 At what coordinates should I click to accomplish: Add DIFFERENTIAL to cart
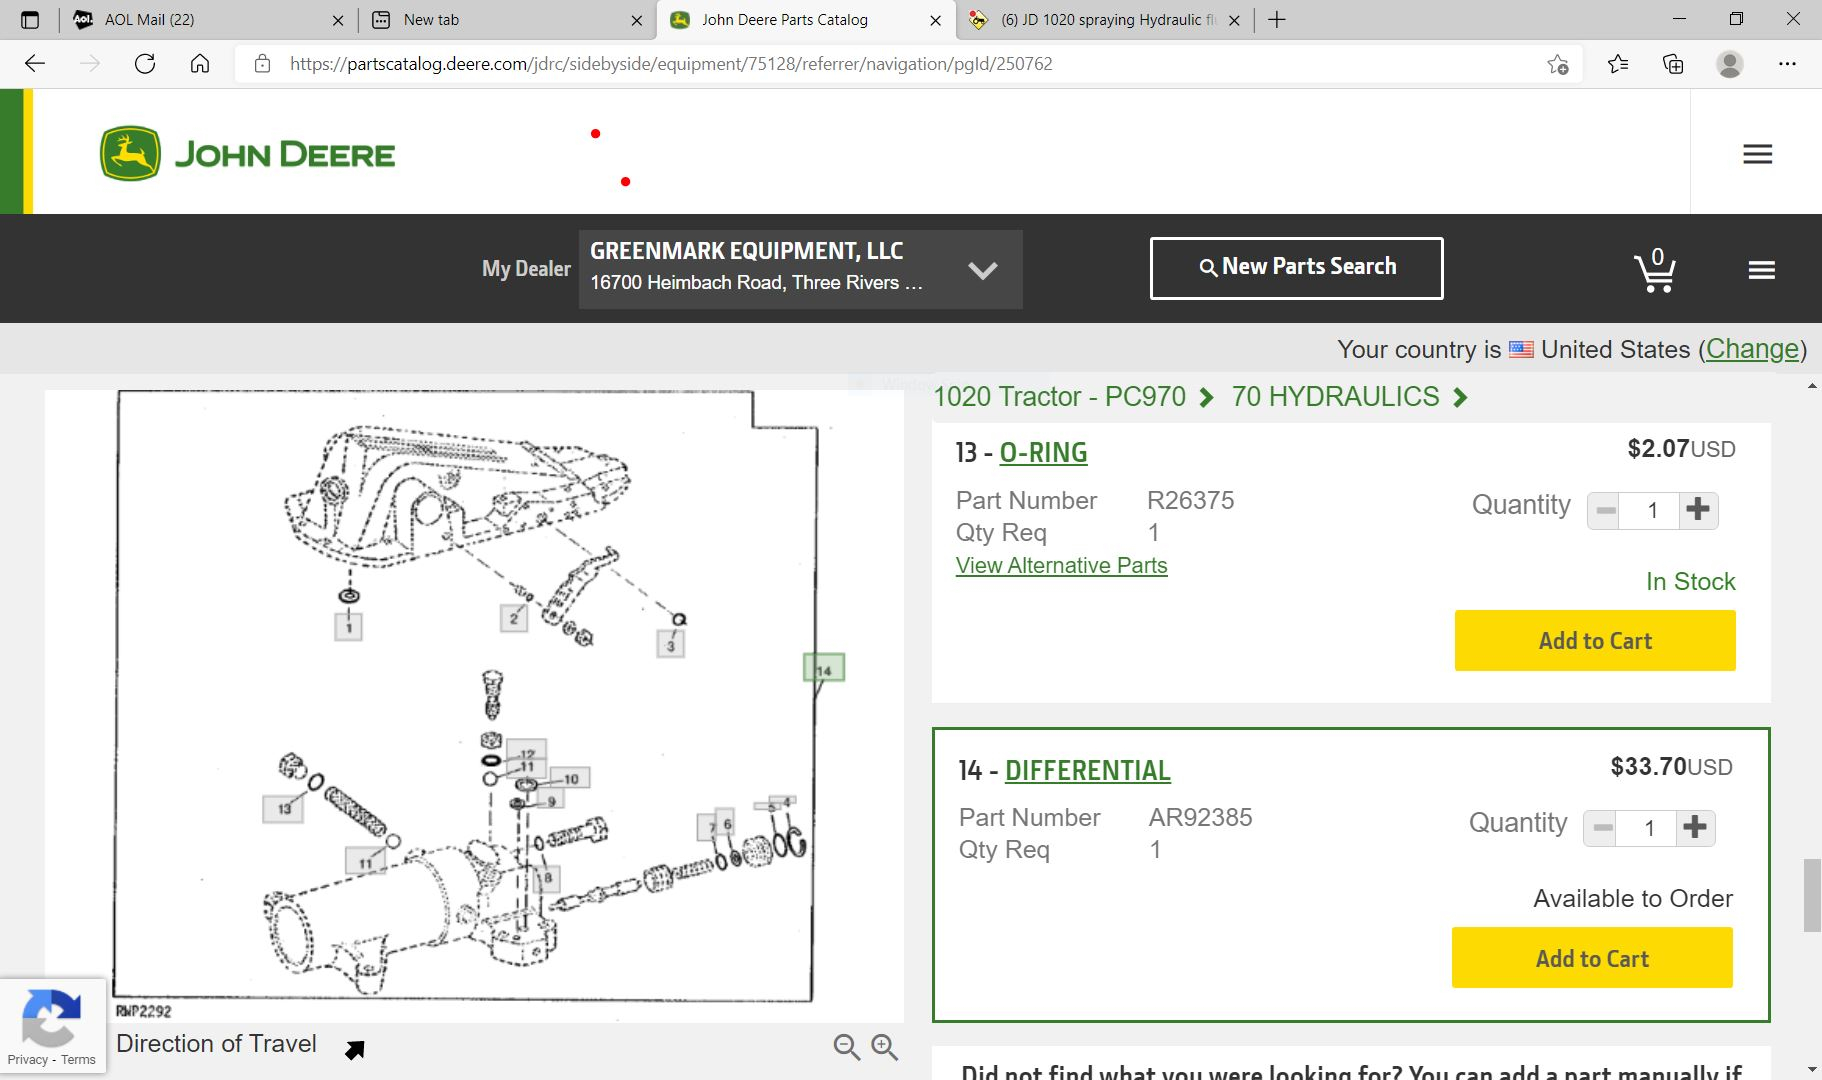point(1592,958)
